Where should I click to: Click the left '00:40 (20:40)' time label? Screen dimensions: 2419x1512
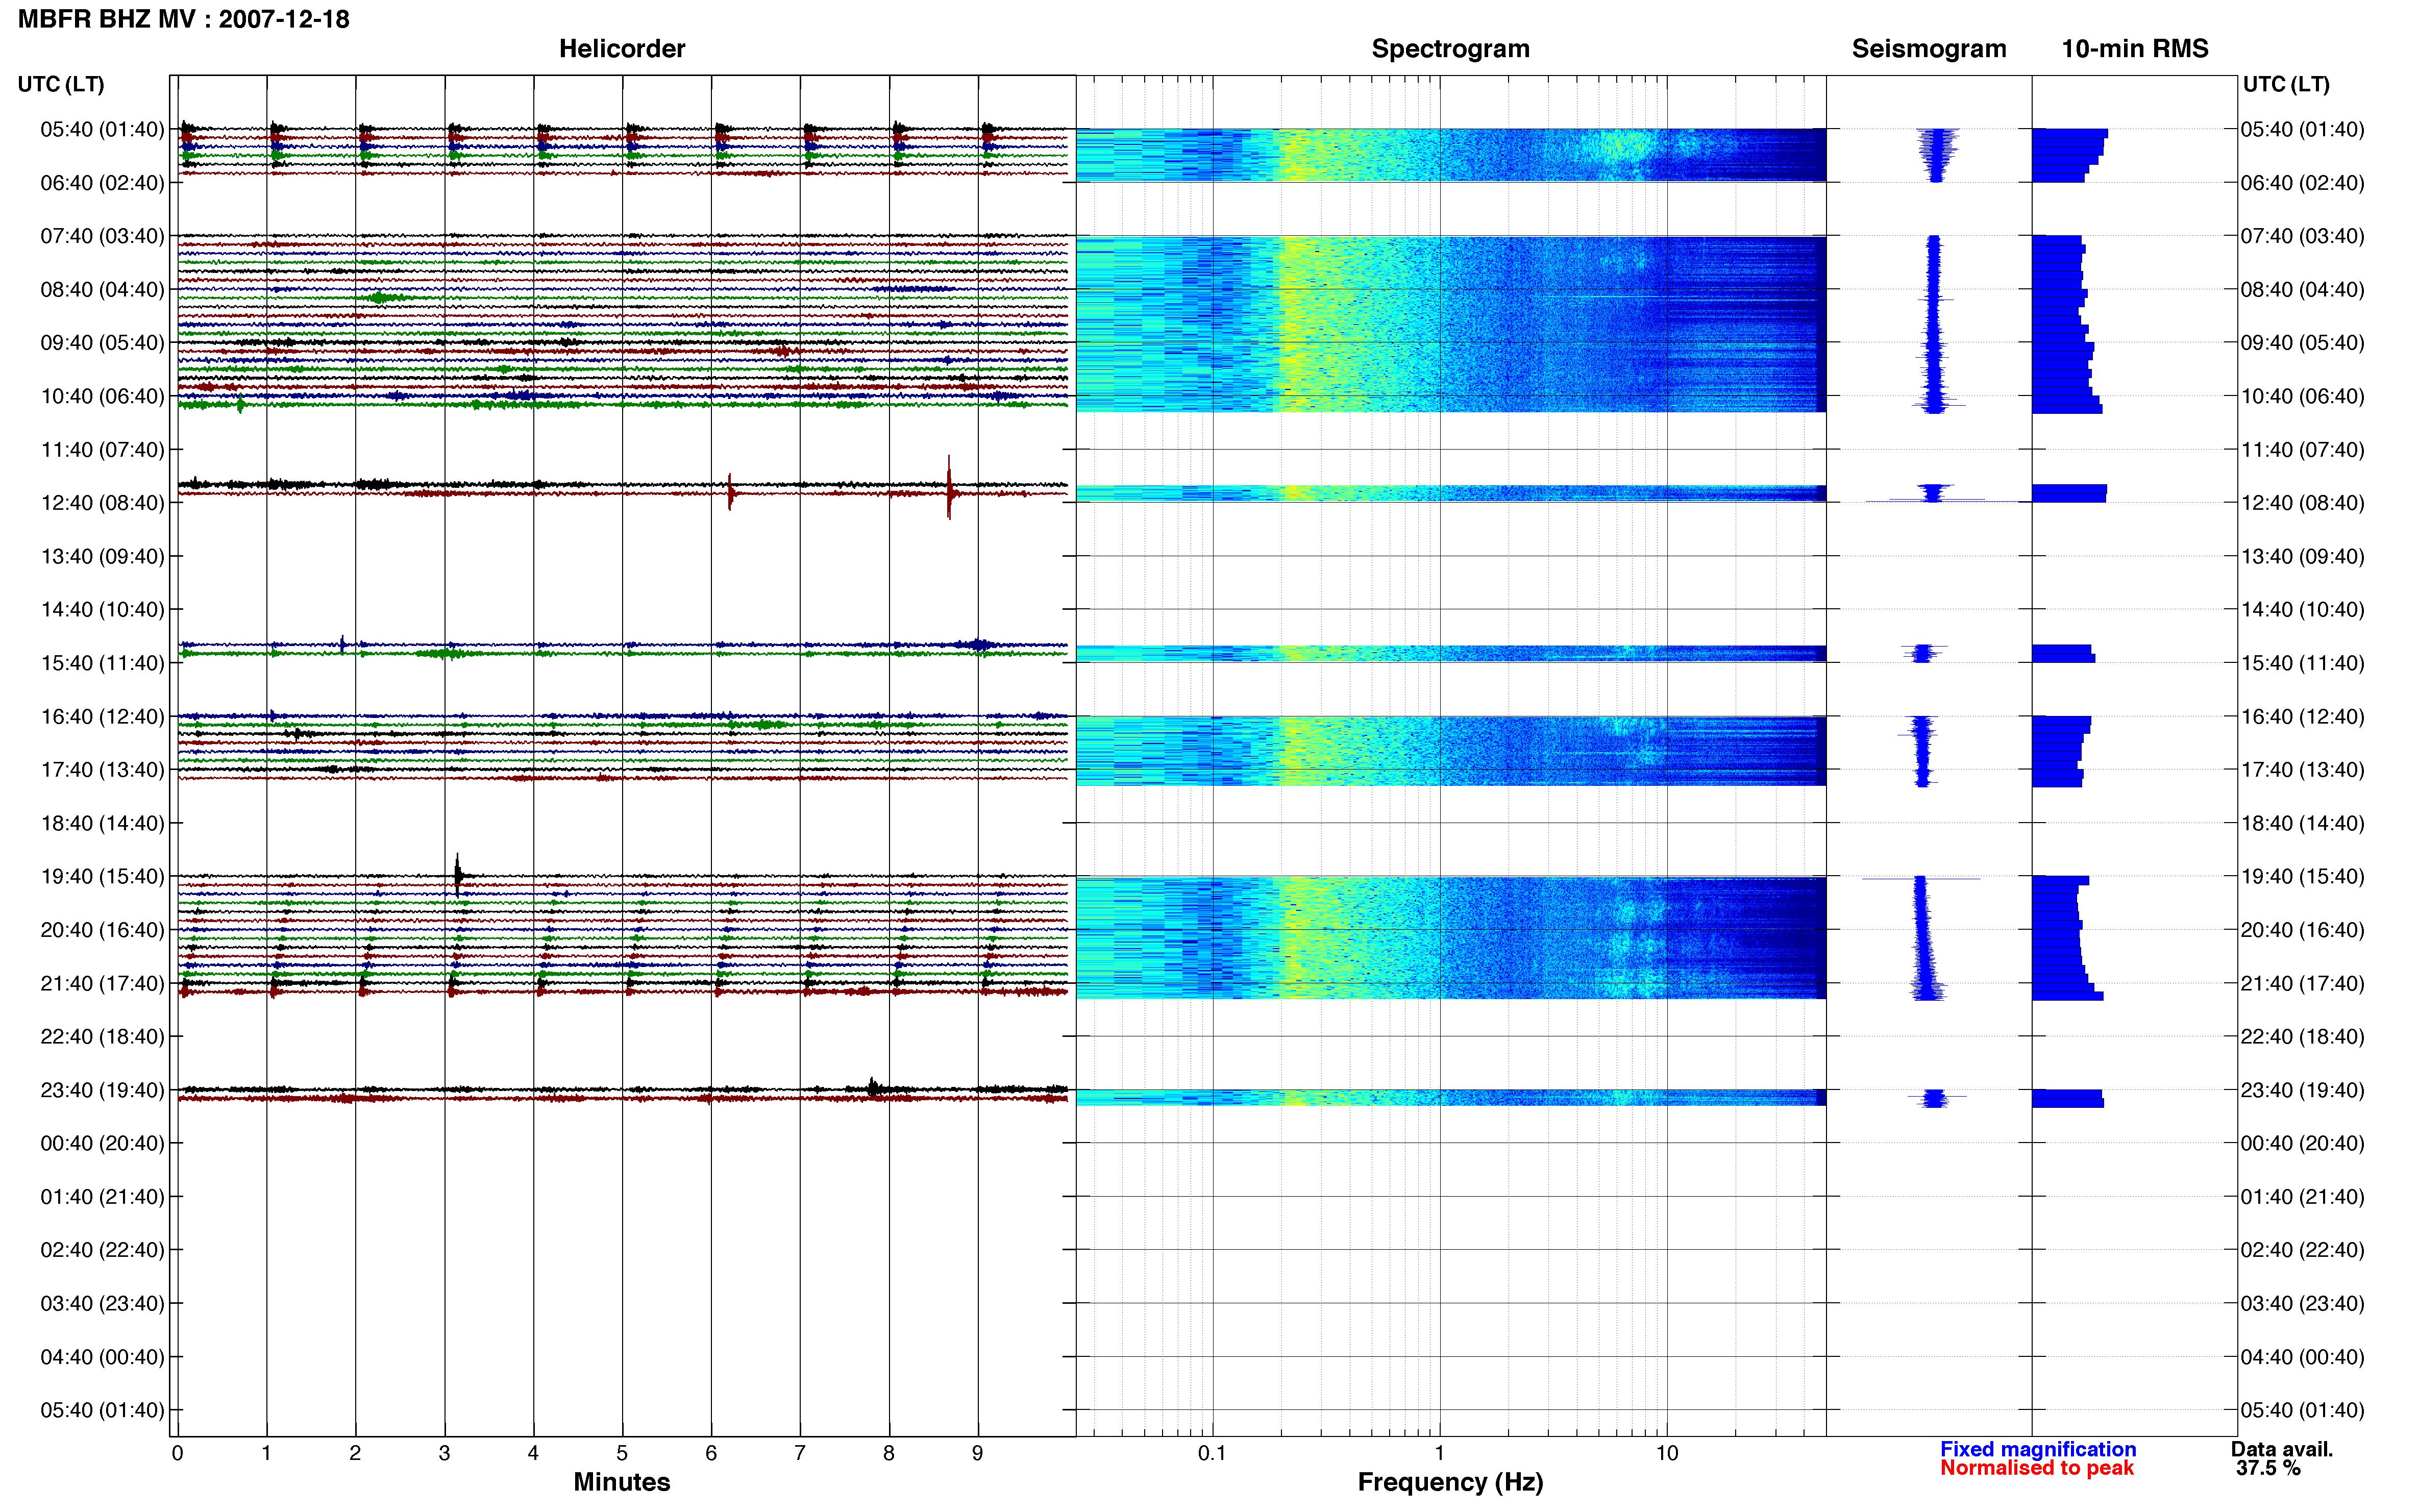(x=102, y=1143)
